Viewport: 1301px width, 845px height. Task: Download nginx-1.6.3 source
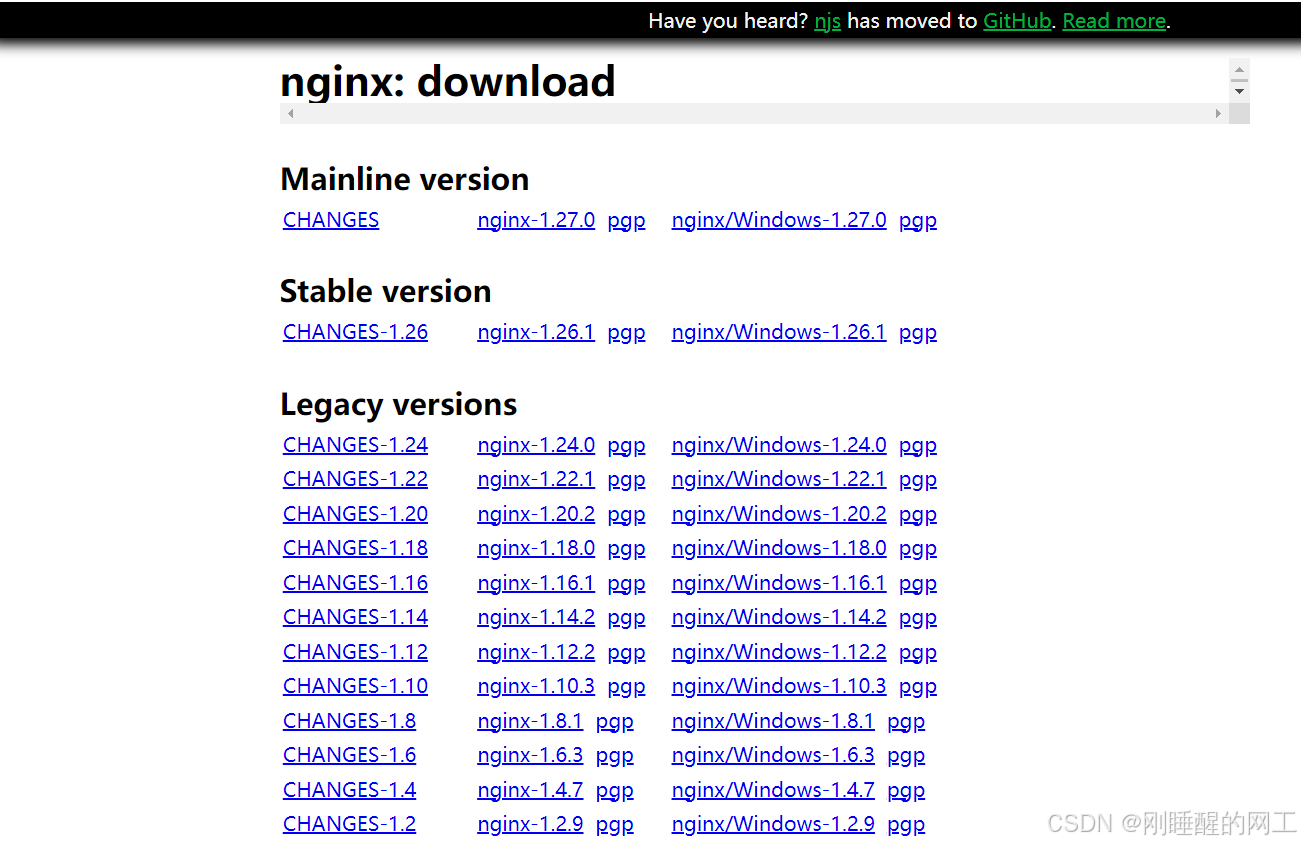[x=530, y=755]
